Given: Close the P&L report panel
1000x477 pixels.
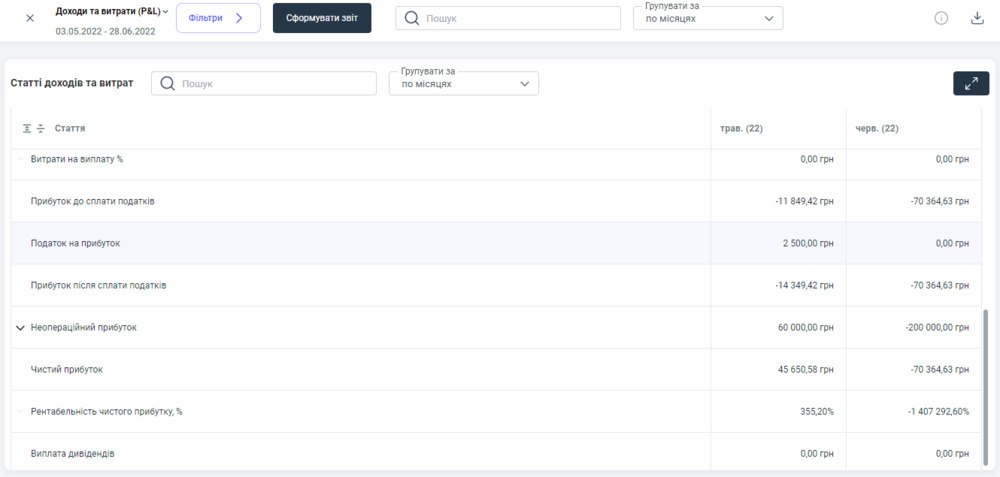Looking at the screenshot, I should click(x=30, y=18).
